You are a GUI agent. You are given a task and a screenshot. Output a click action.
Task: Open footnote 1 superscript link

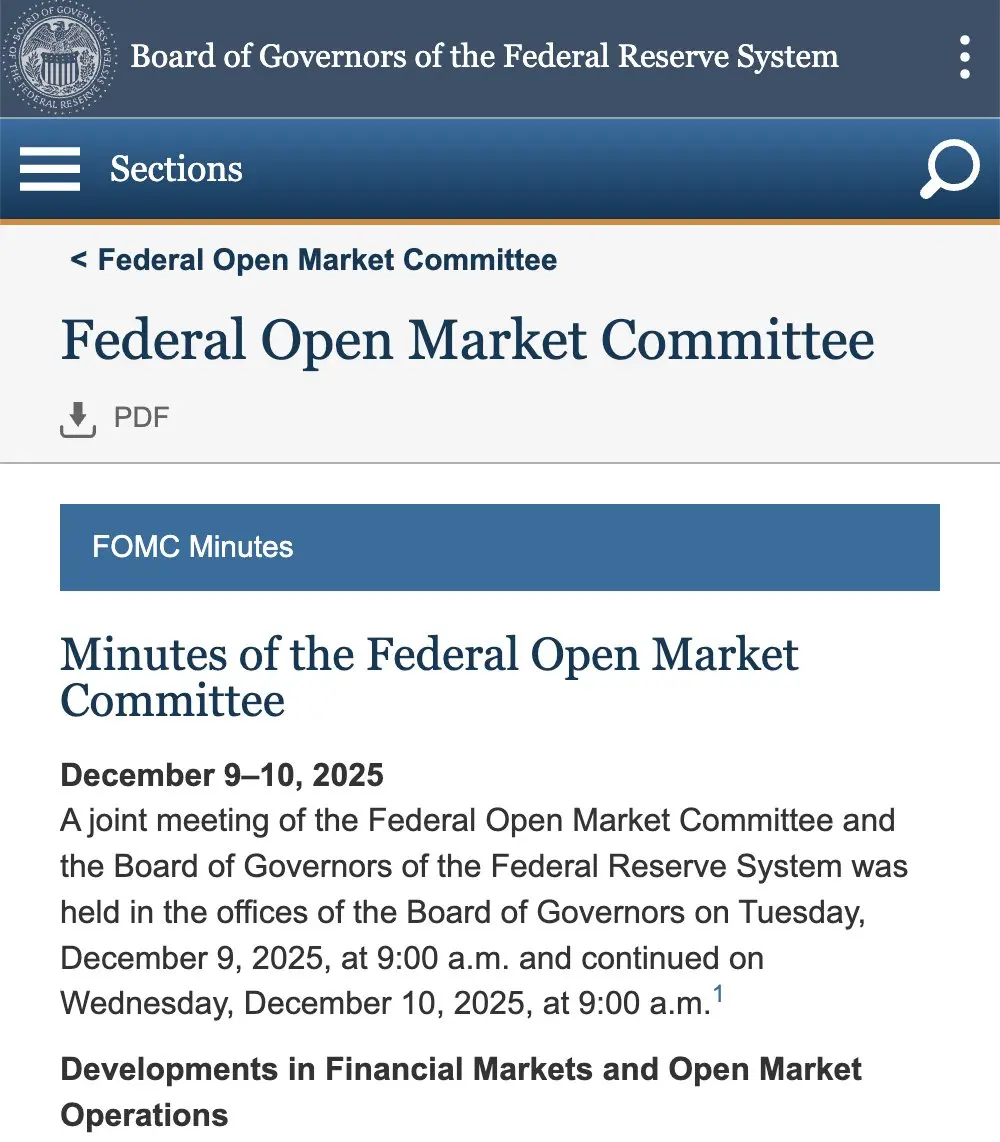tap(718, 993)
